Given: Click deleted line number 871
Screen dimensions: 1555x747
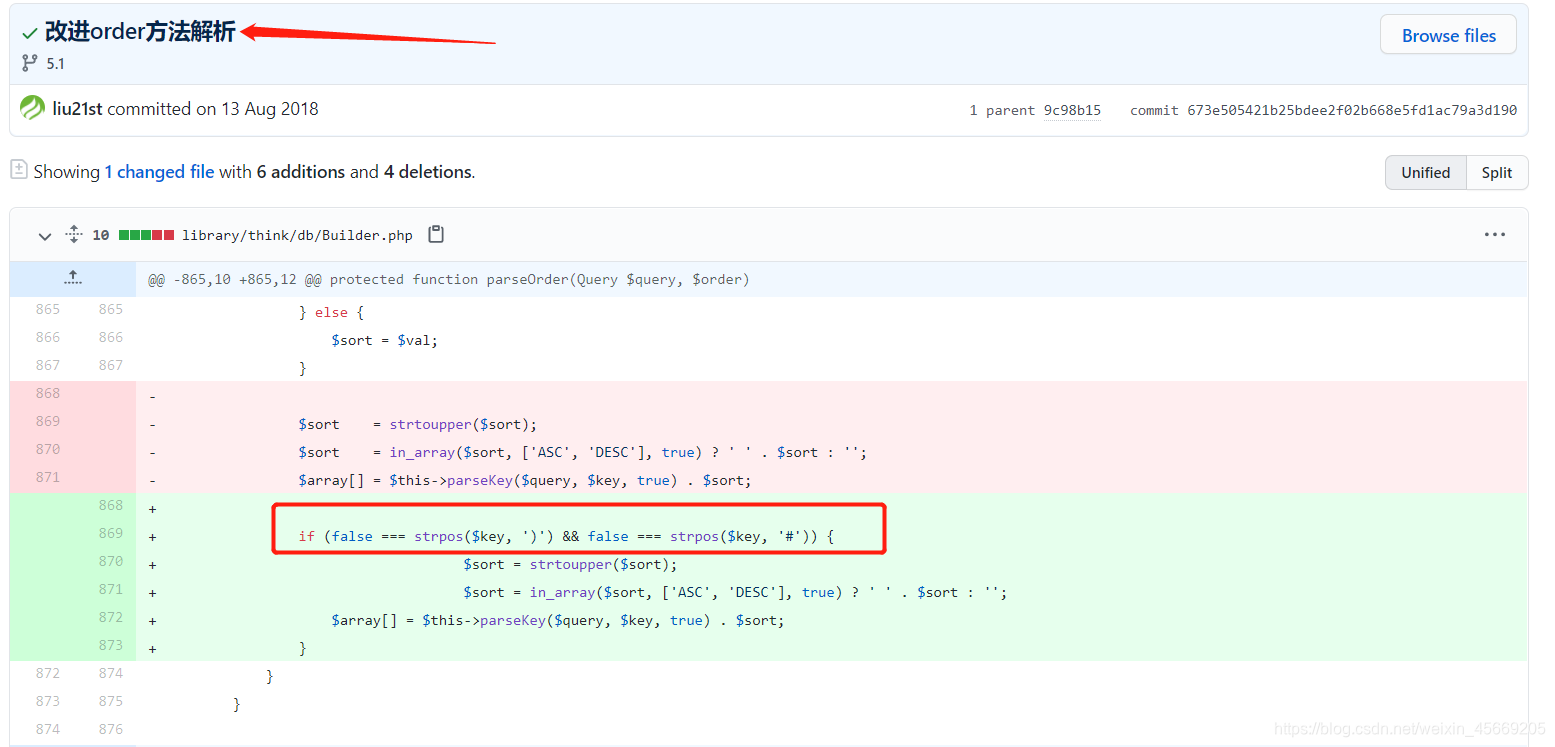Looking at the screenshot, I should coord(48,477).
